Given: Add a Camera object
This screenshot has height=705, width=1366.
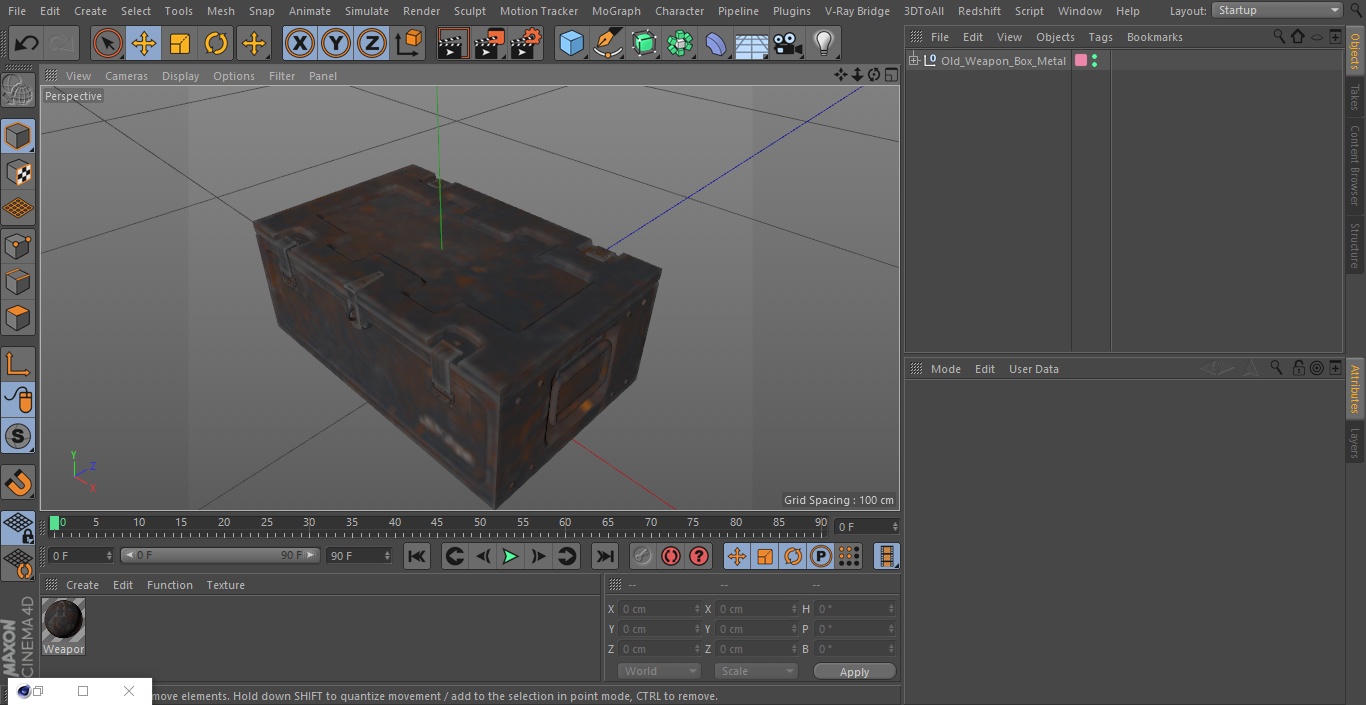Looking at the screenshot, I should (787, 43).
